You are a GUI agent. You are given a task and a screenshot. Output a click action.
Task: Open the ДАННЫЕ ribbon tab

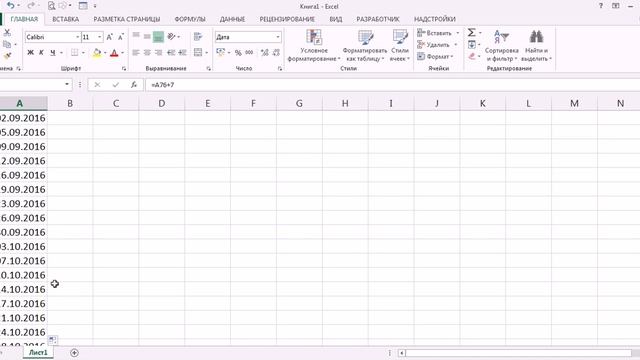tap(232, 19)
